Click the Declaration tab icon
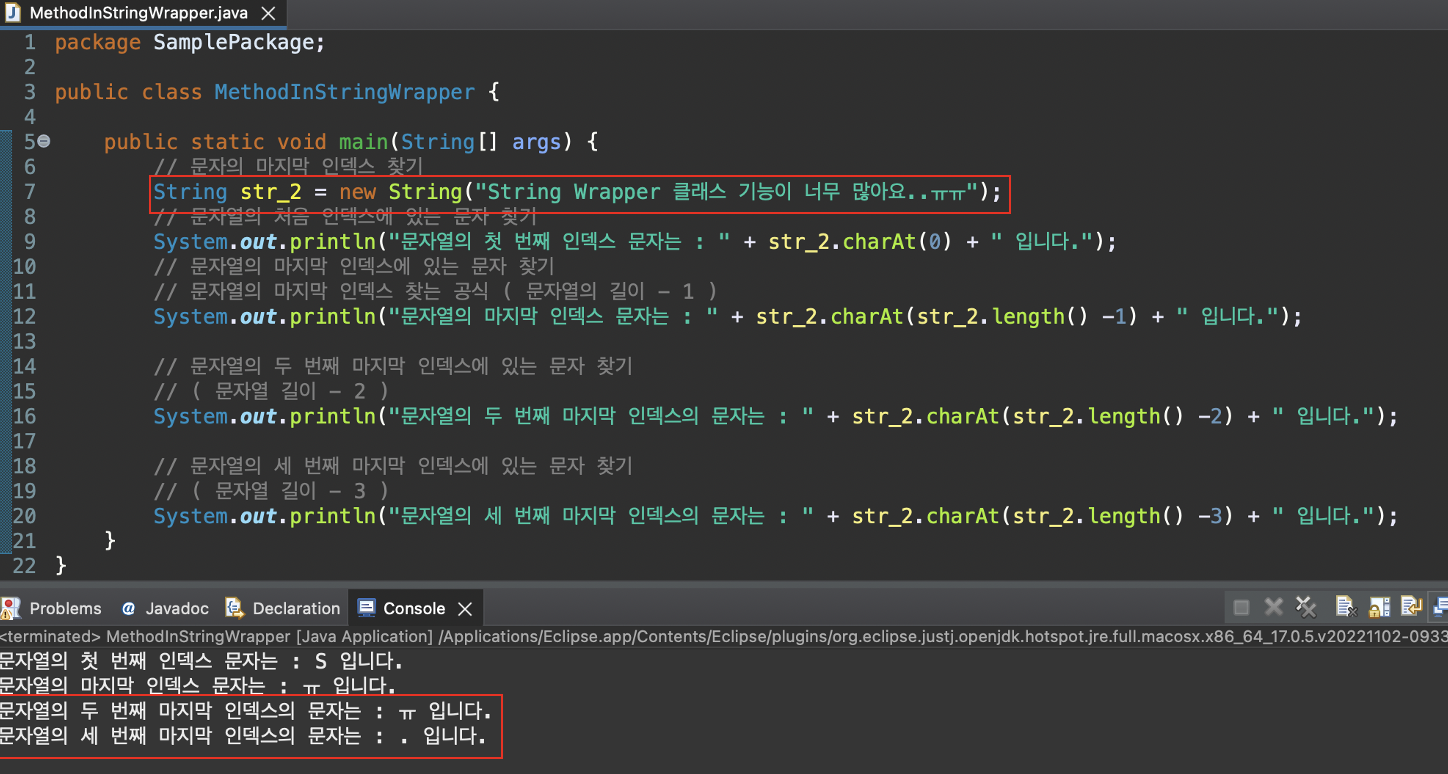 click(x=234, y=608)
